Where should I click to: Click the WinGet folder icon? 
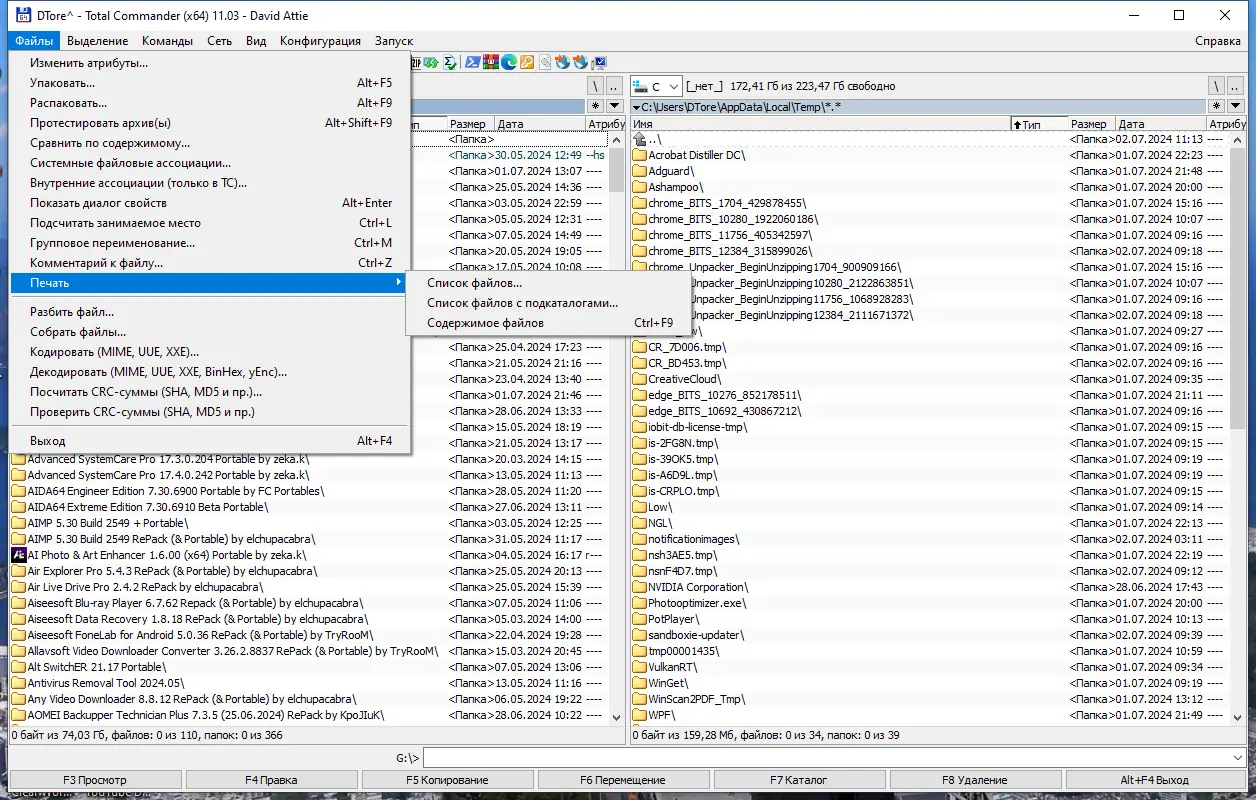point(640,683)
